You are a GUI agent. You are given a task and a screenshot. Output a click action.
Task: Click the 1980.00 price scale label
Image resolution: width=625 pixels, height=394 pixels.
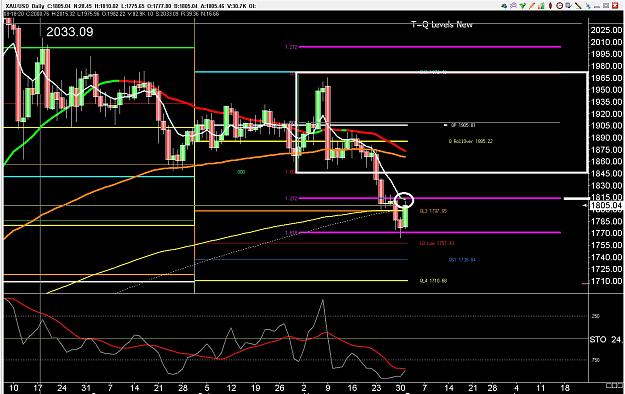[607, 66]
